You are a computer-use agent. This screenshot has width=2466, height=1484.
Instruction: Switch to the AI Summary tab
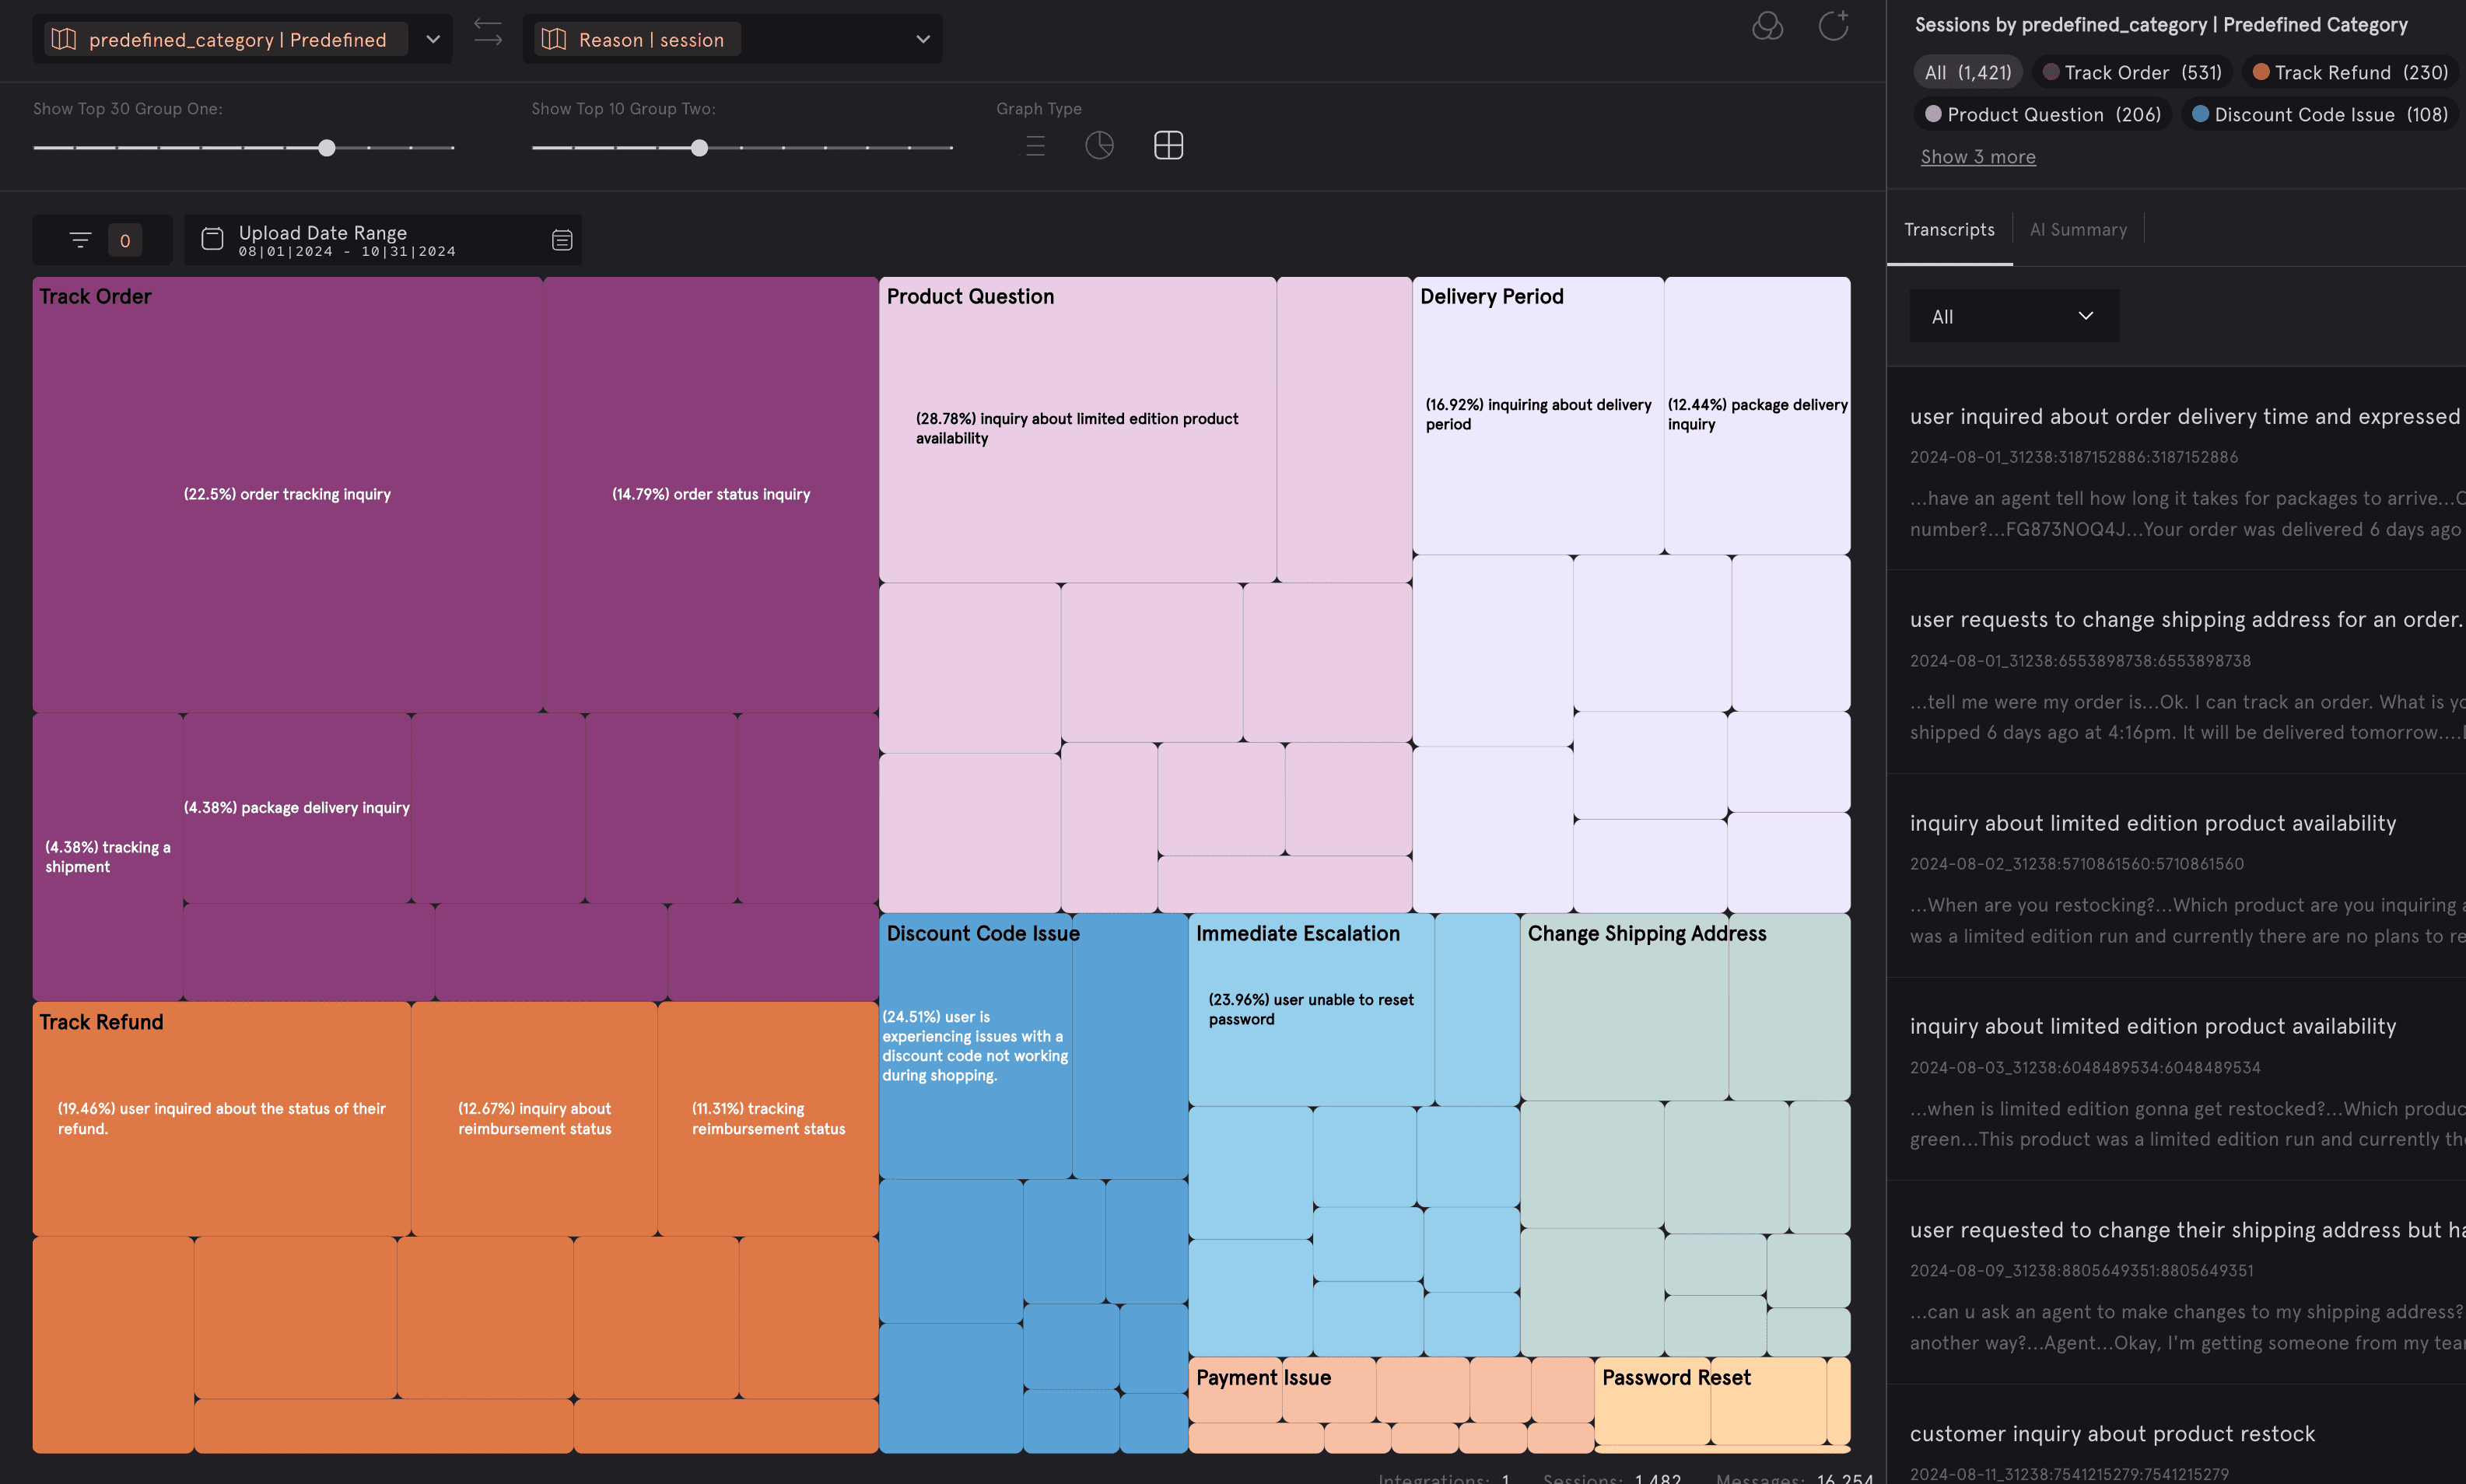pos(2077,230)
